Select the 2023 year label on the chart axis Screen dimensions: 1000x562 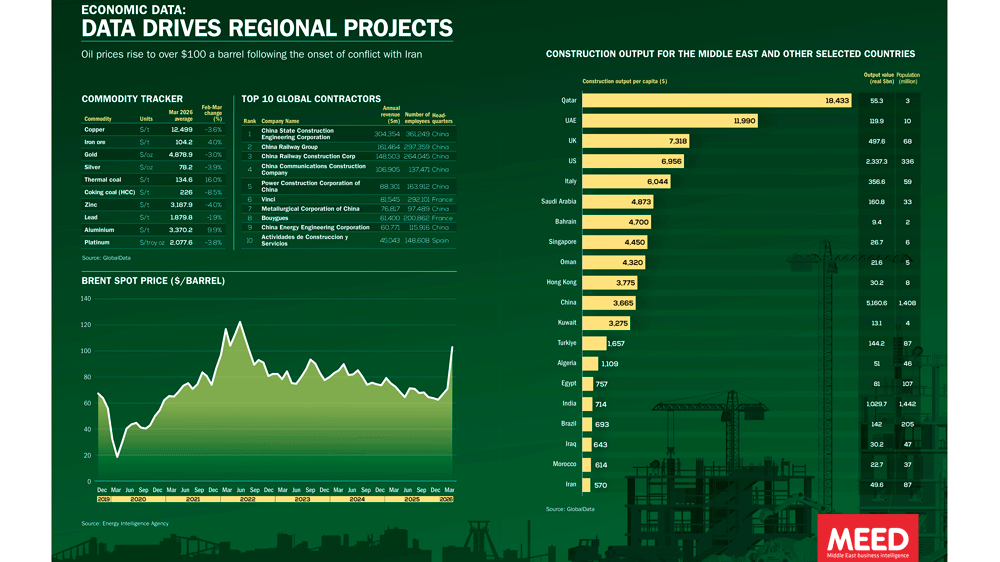pos(303,498)
